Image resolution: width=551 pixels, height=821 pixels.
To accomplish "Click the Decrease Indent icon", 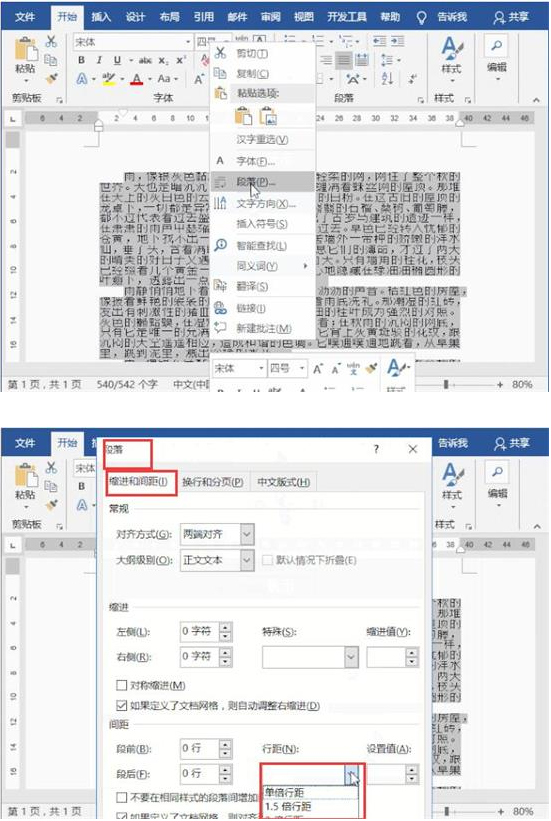I will [x=379, y=41].
